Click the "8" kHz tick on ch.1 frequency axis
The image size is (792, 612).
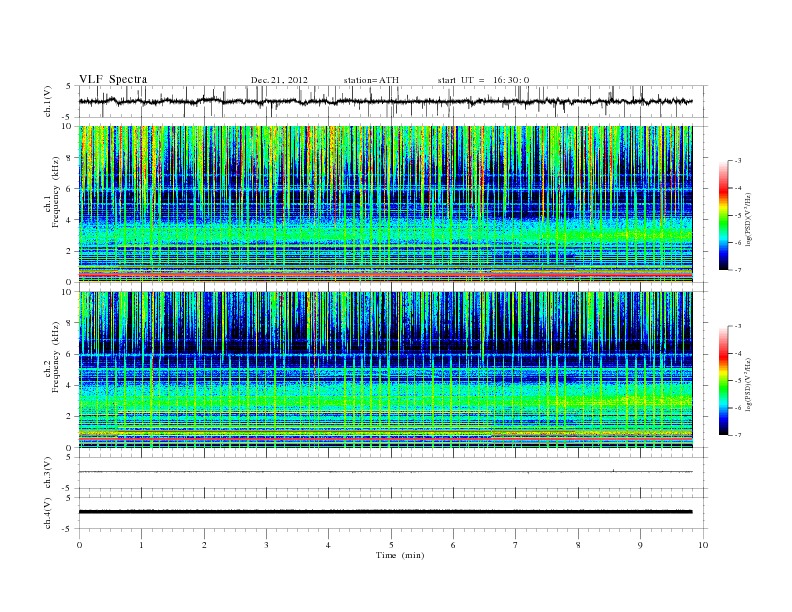(x=70, y=158)
